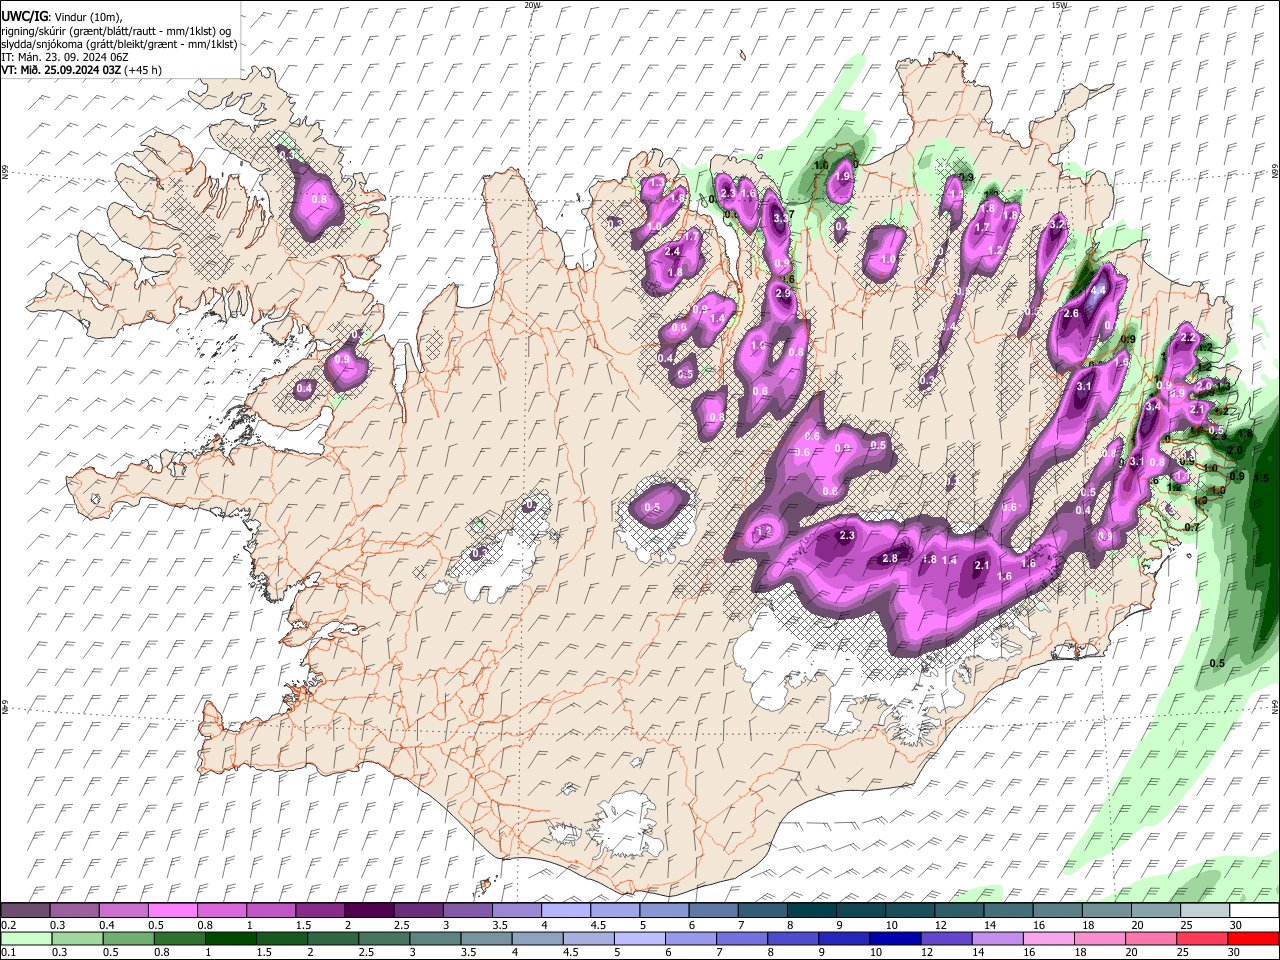Click the 2.6 precipitation value on the map
Viewport: 1280px width, 960px height.
1071,314
